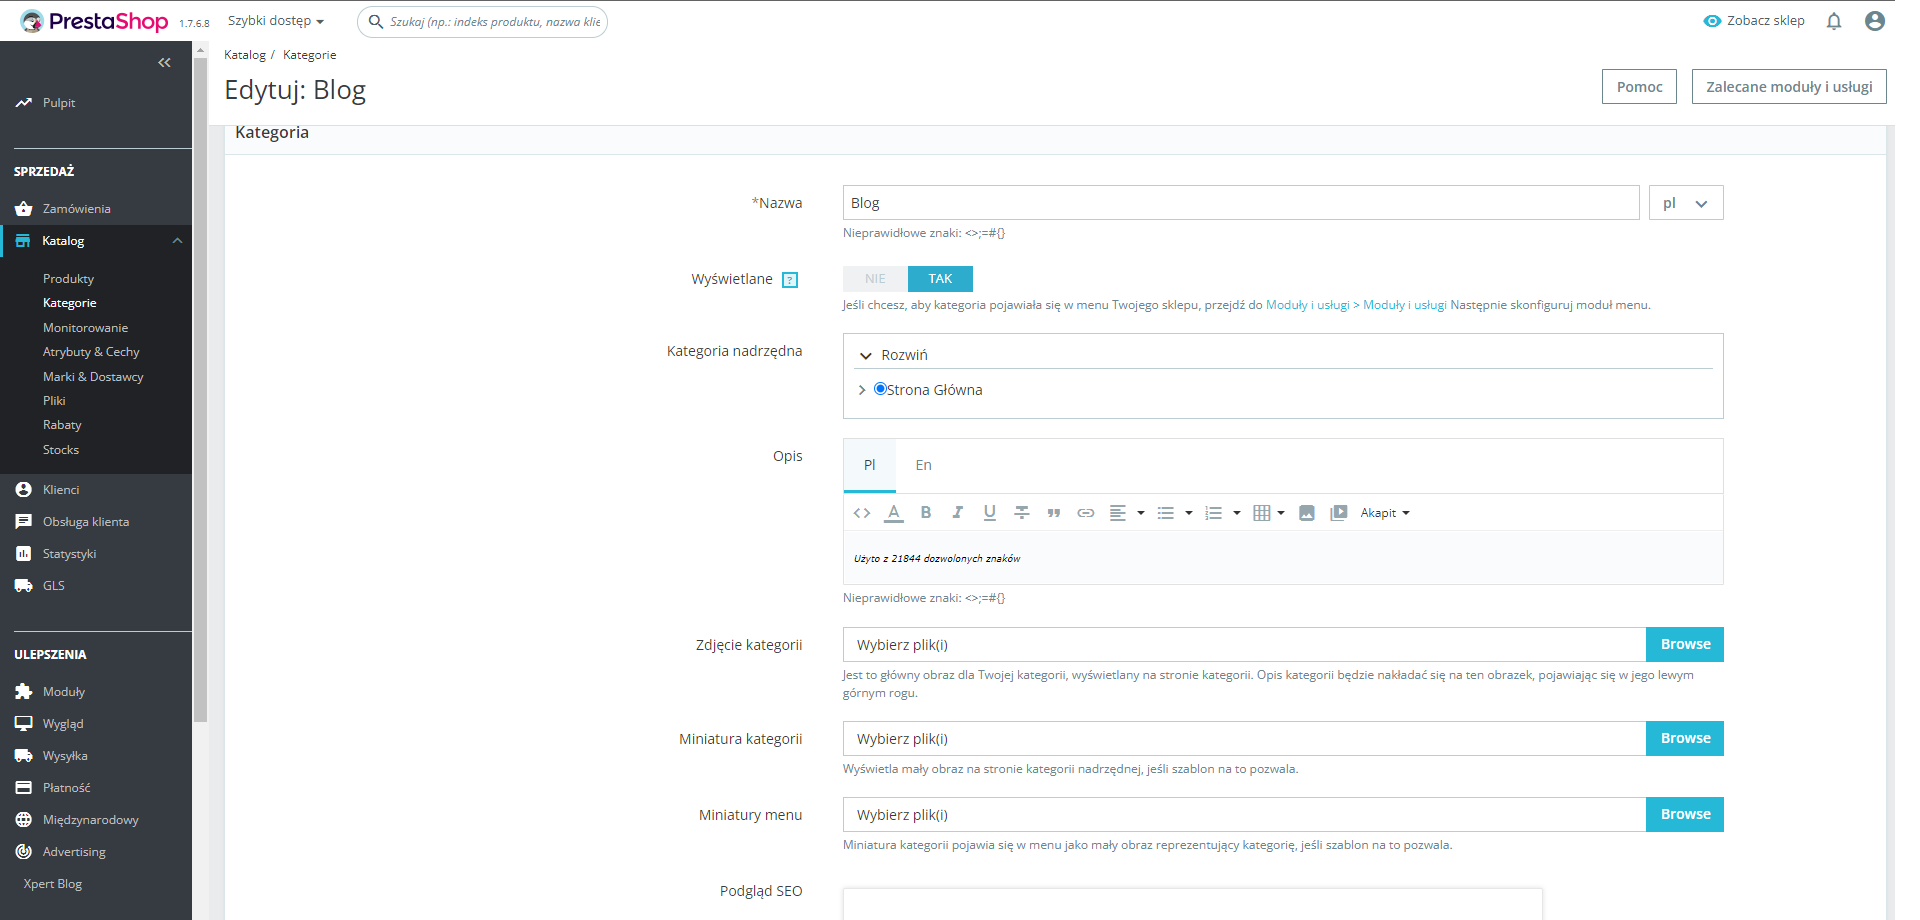This screenshot has width=1920, height=920.
Task: Click the Pomoc button
Action: pyautogui.click(x=1639, y=87)
